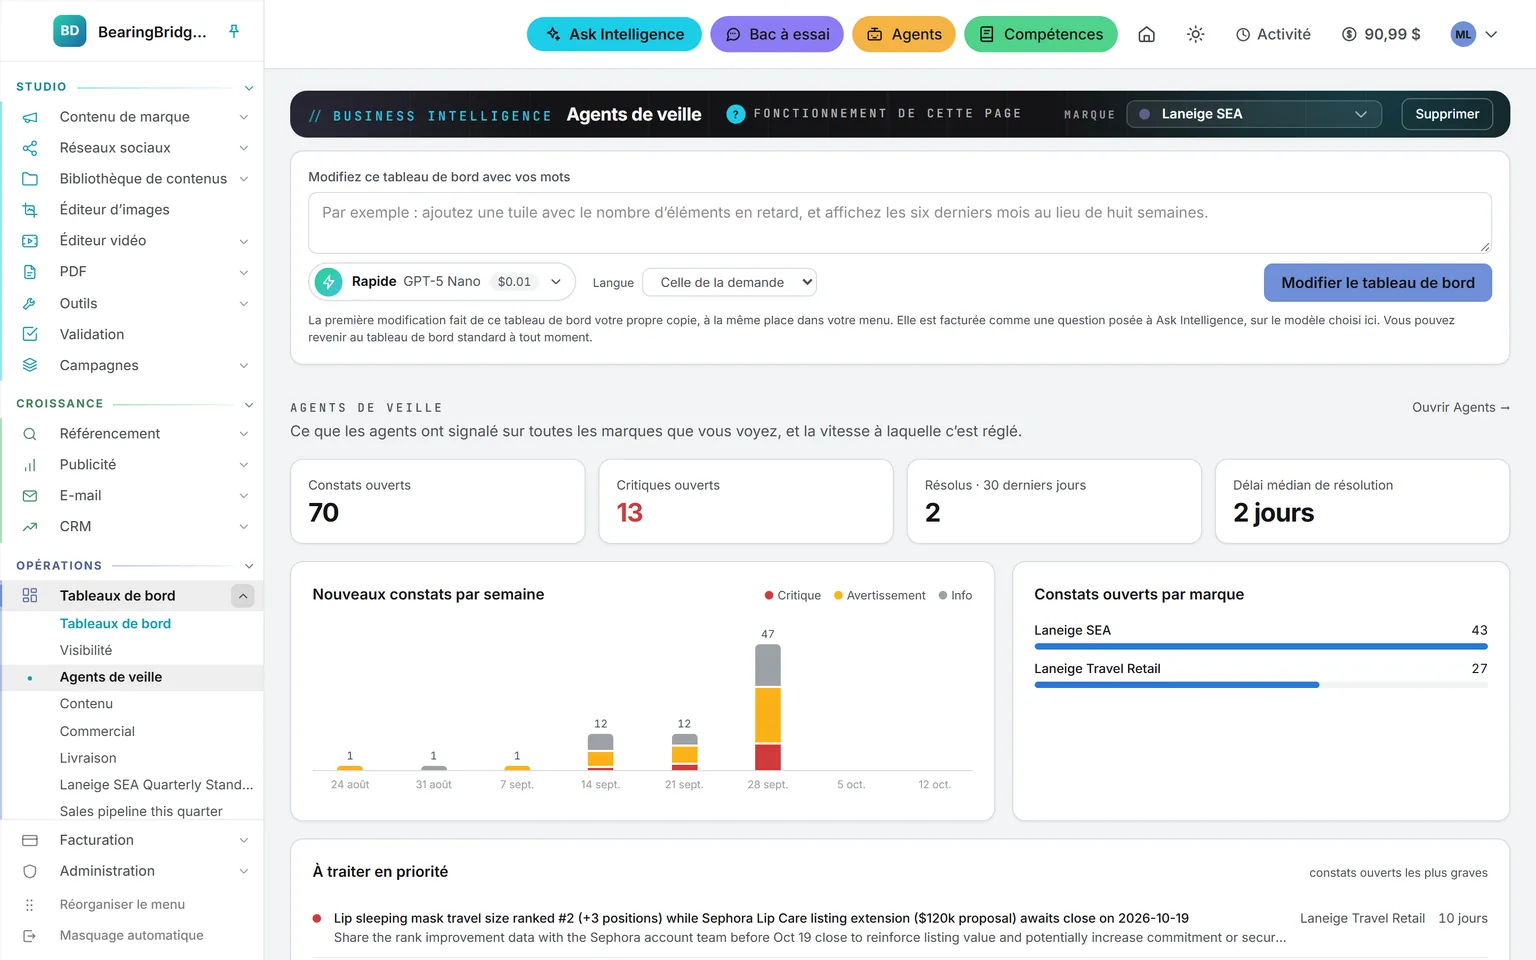This screenshot has width=1536, height=960.
Task: Click the Publicité bar chart icon
Action: click(x=30, y=465)
